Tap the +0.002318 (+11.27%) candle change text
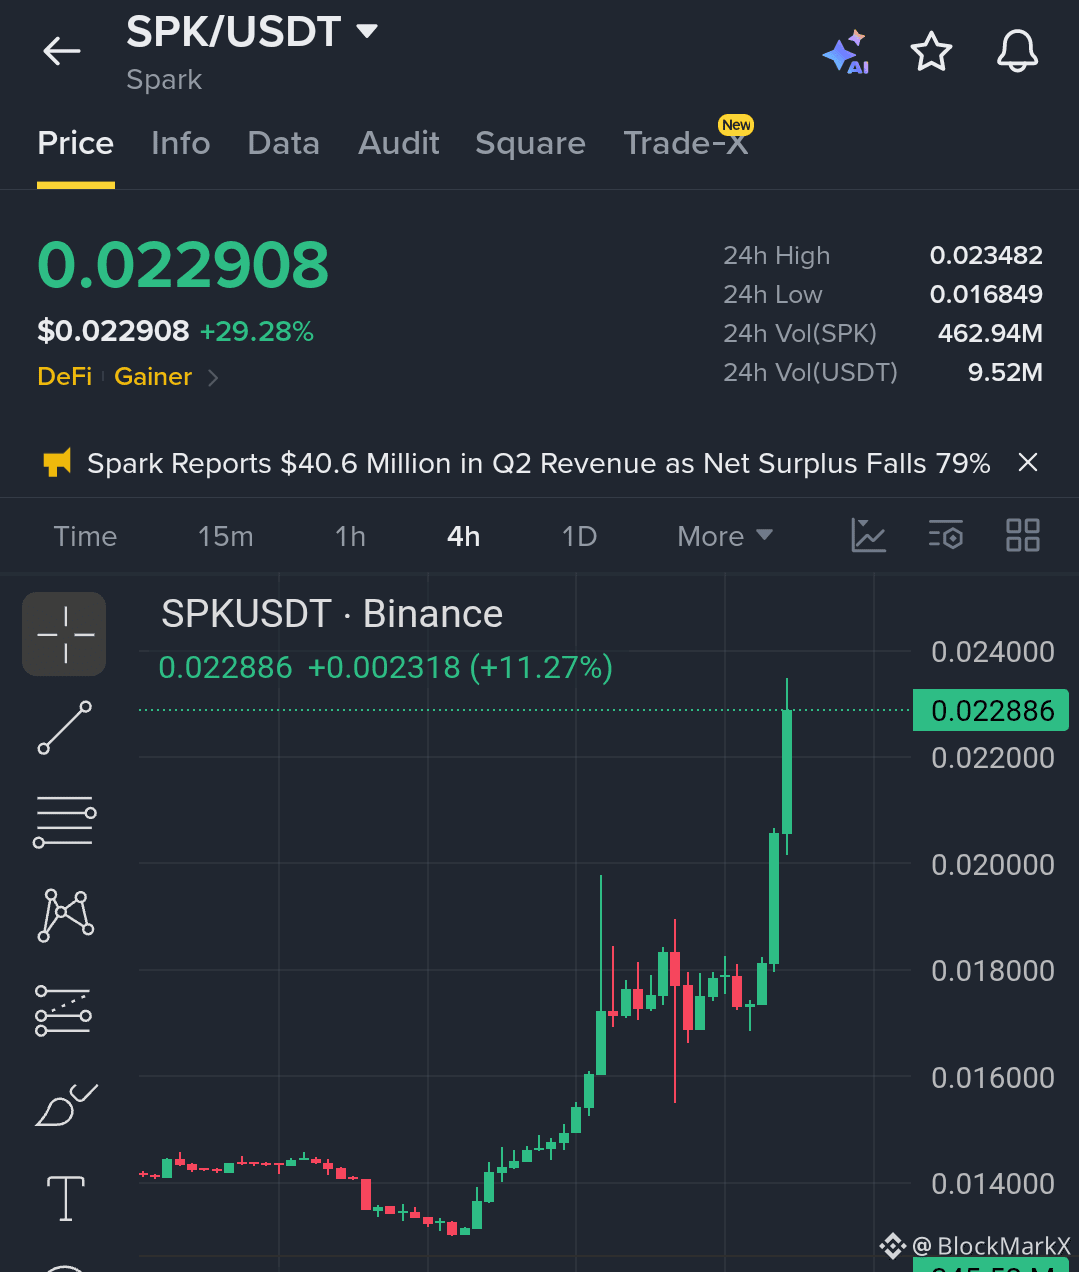 pyautogui.click(x=460, y=667)
